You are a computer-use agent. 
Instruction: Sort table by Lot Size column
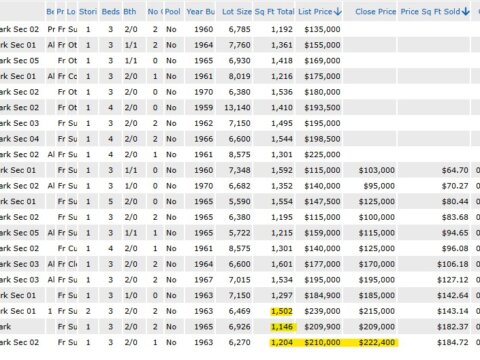pos(237,12)
